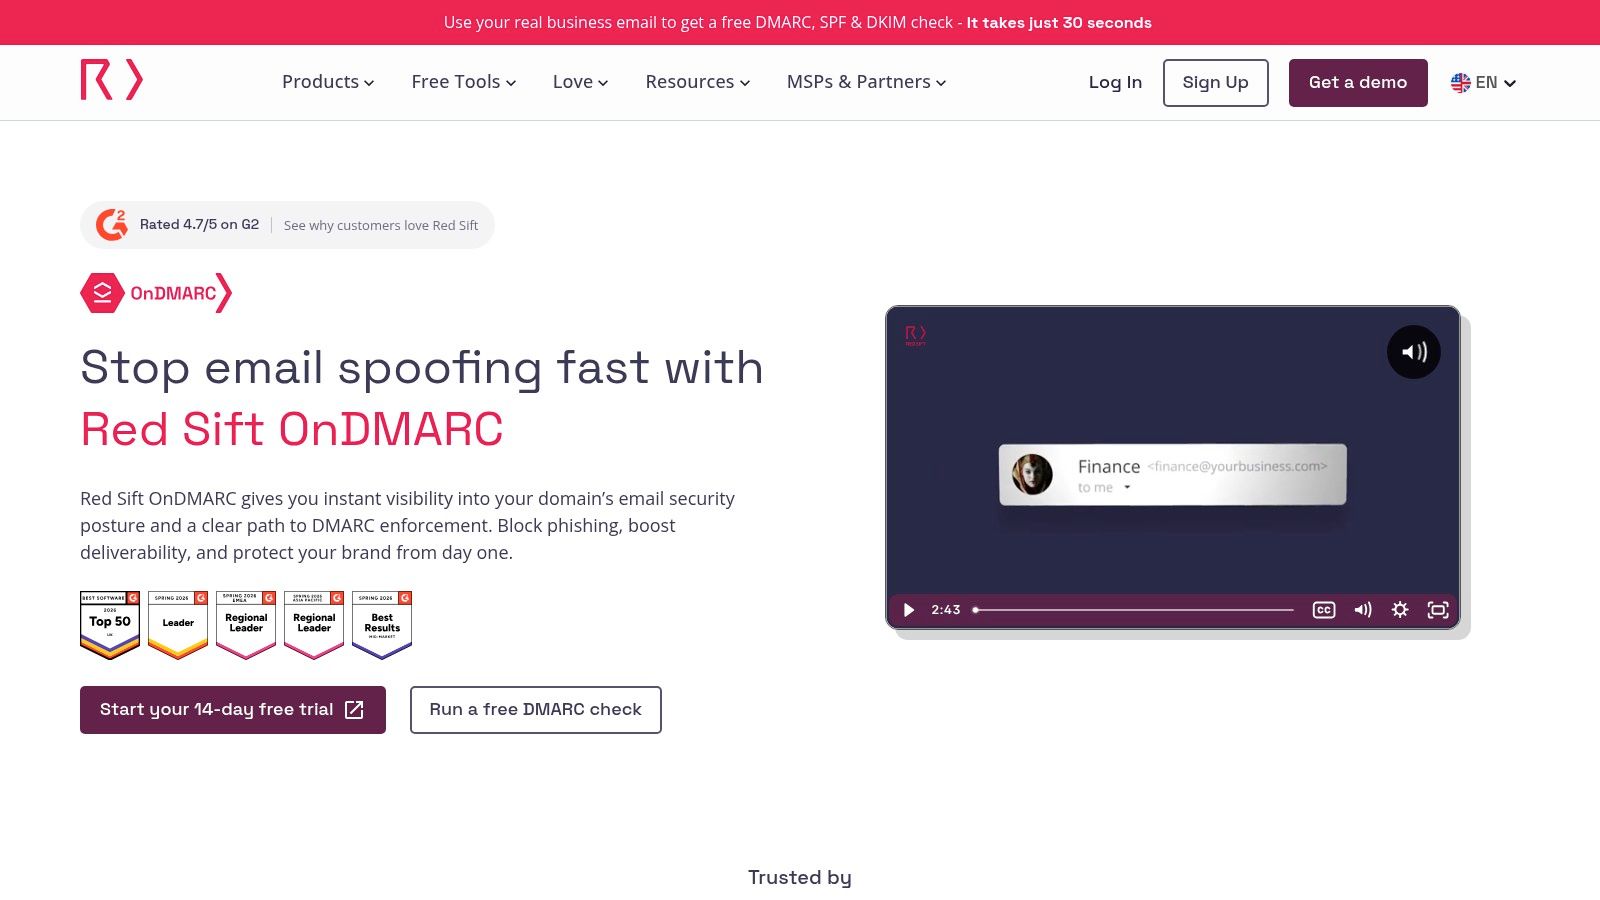Unmute video with large speaker button
Screen dimensions: 1600x900
click(x=1413, y=352)
